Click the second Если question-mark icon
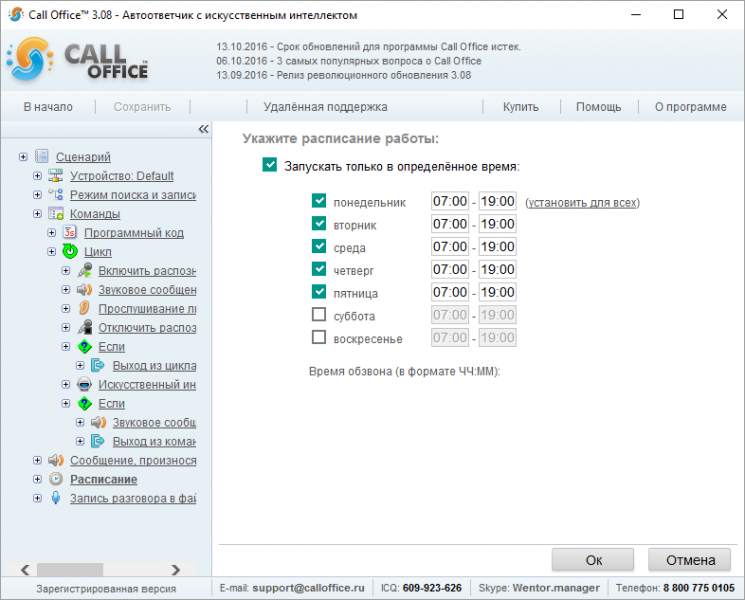The height and width of the screenshot is (600, 745). click(x=85, y=403)
